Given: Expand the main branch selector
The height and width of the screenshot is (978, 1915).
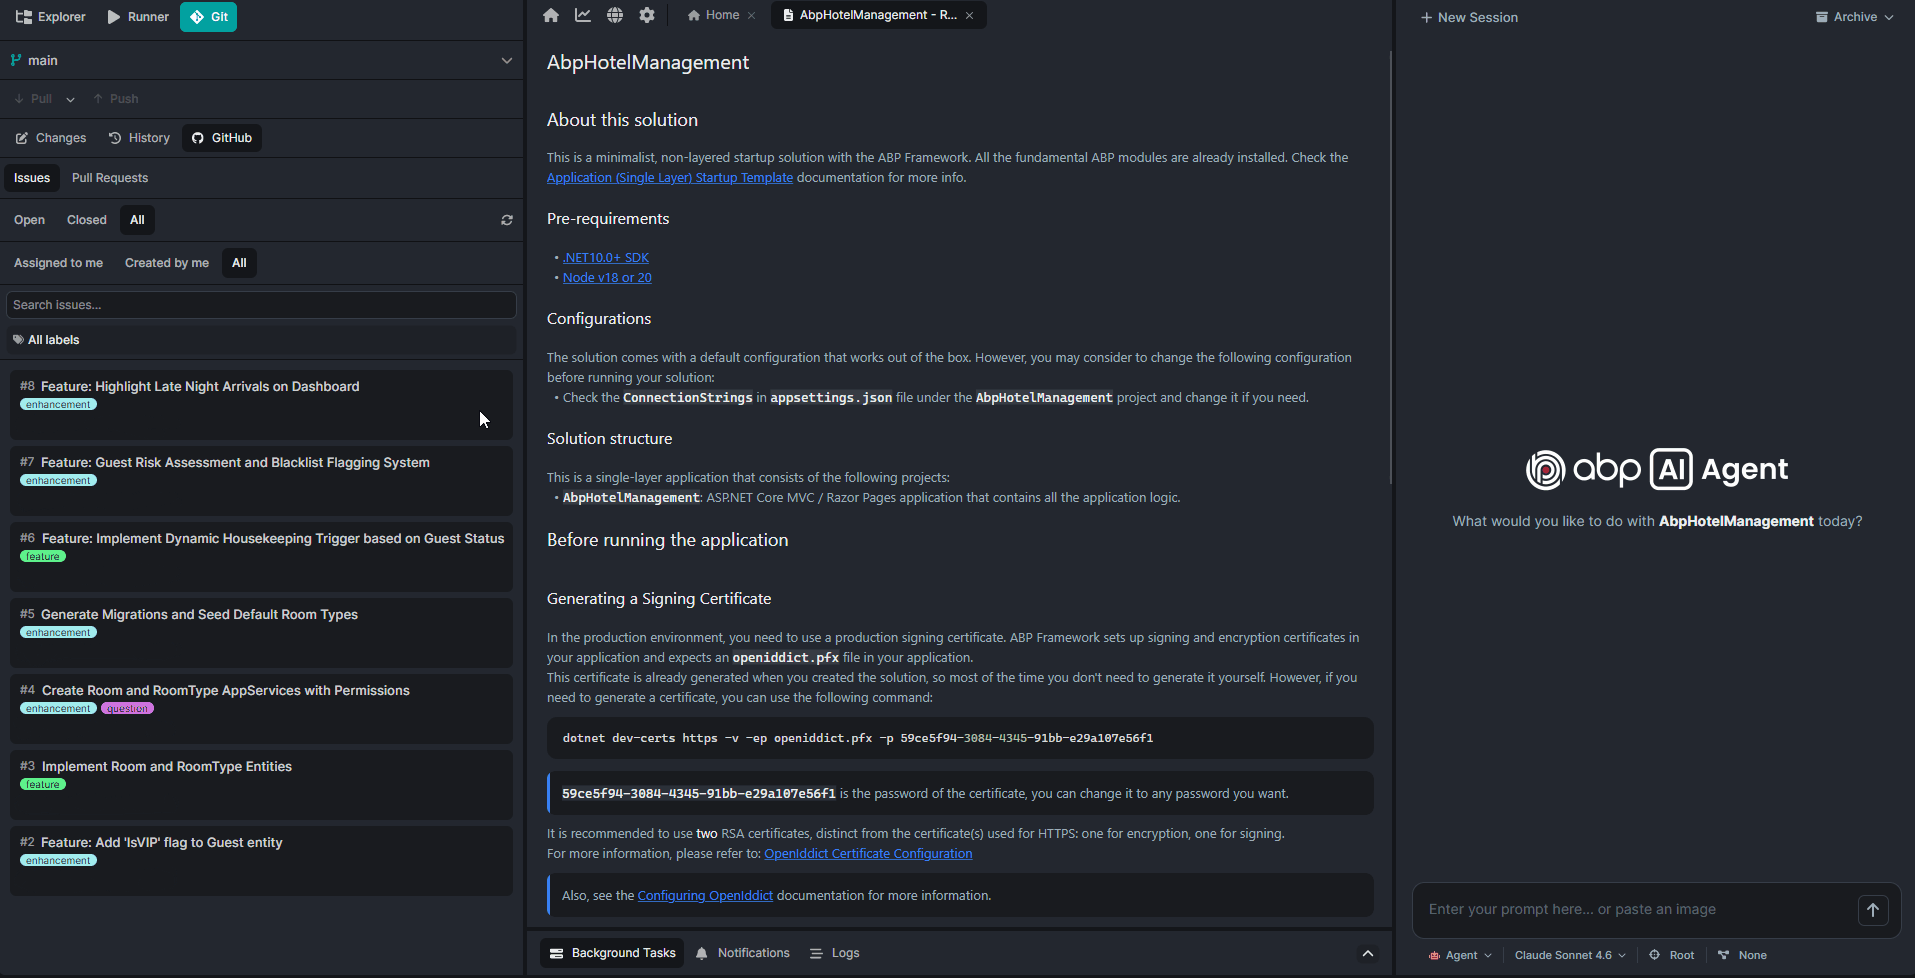Looking at the screenshot, I should coord(261,60).
